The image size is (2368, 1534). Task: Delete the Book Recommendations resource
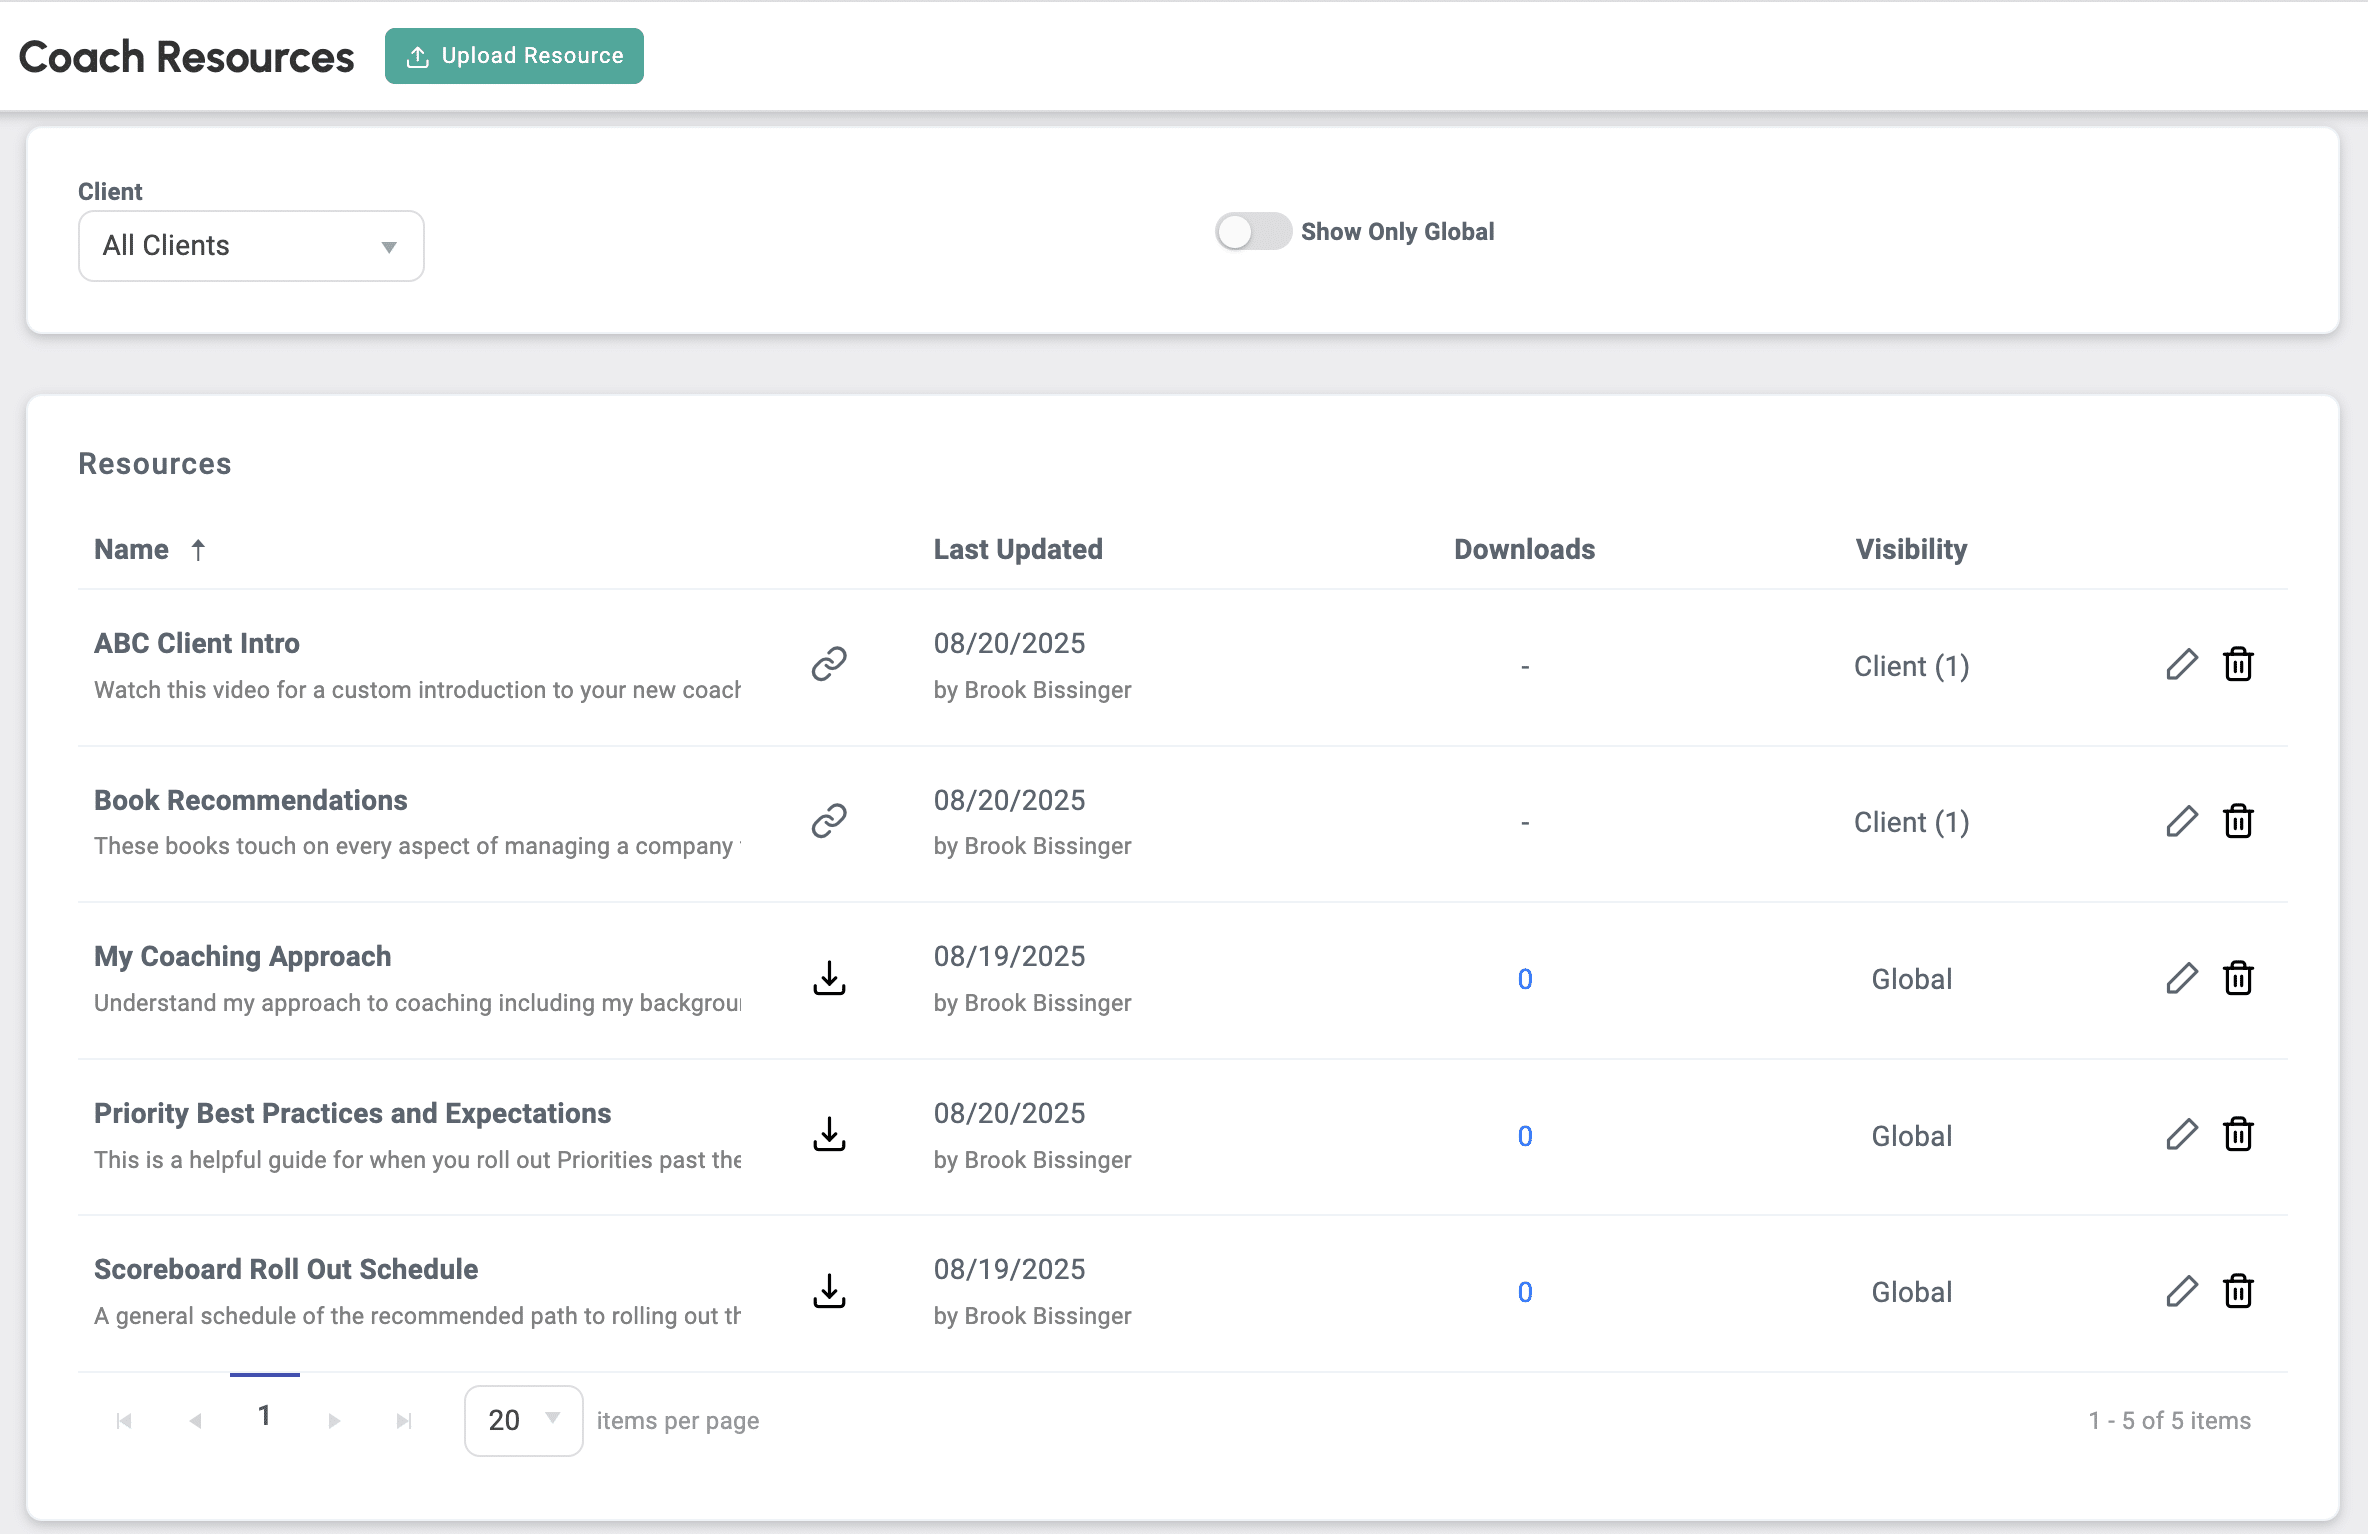coord(2238,821)
